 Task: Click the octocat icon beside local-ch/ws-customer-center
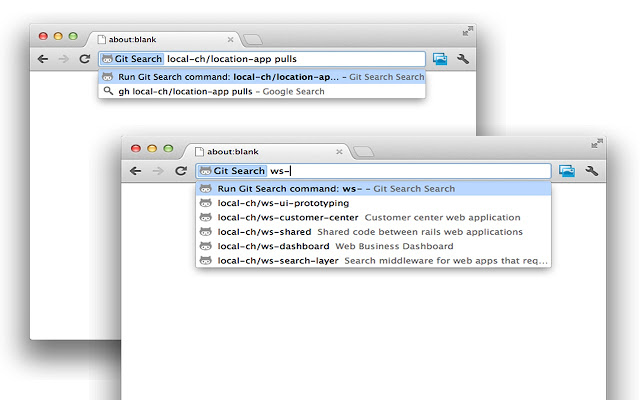(x=206, y=218)
